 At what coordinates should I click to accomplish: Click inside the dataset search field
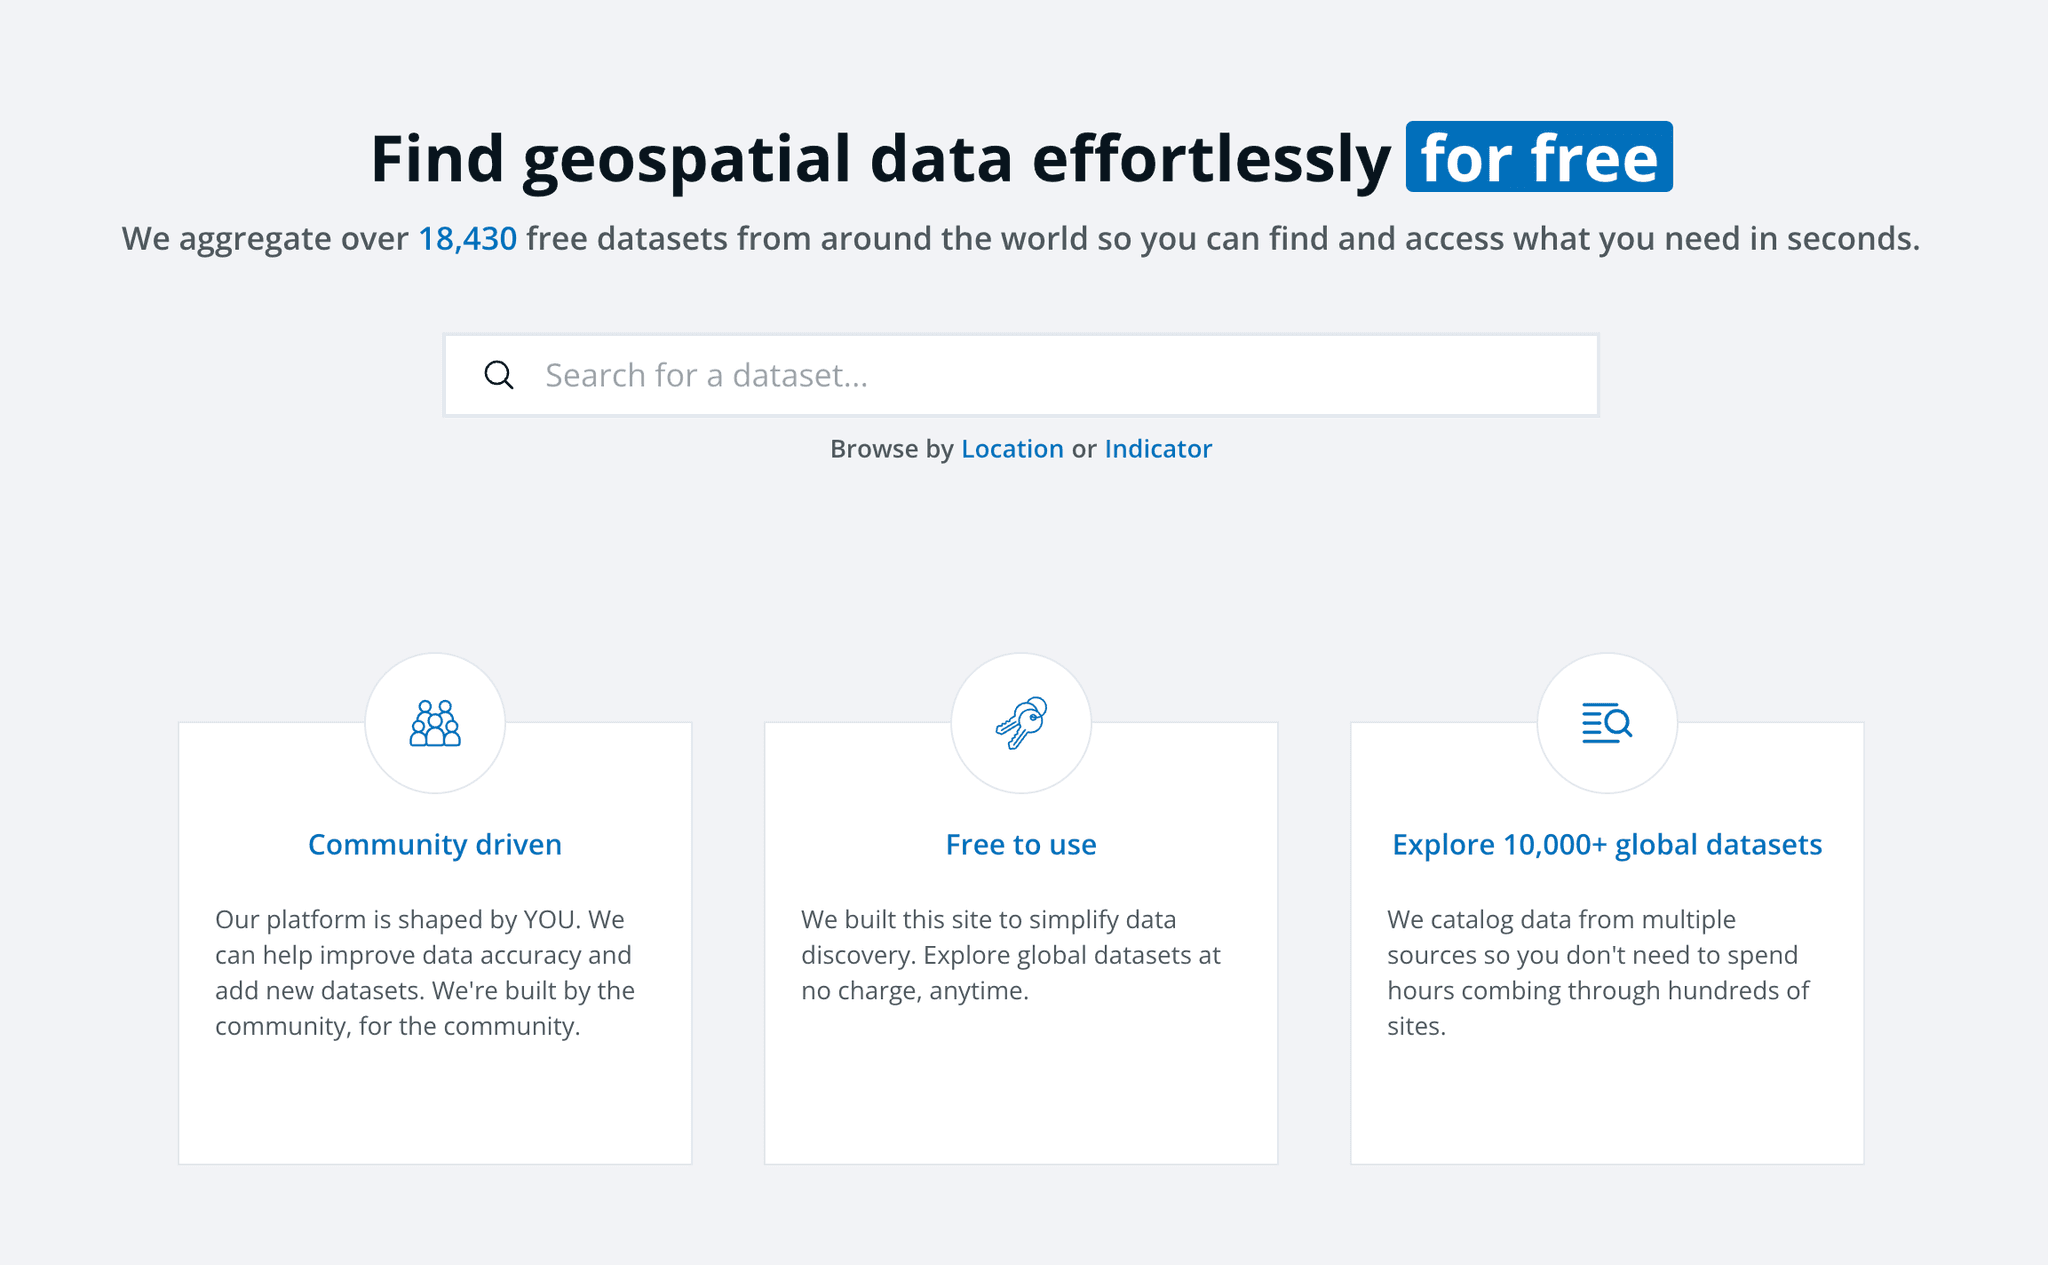[x=1000, y=374]
